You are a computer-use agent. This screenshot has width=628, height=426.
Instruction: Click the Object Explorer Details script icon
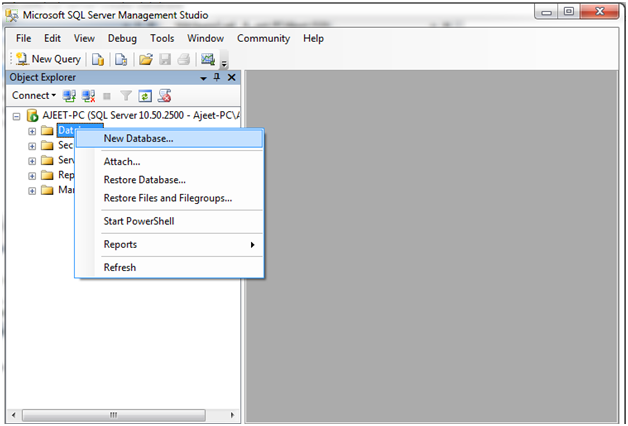165,96
